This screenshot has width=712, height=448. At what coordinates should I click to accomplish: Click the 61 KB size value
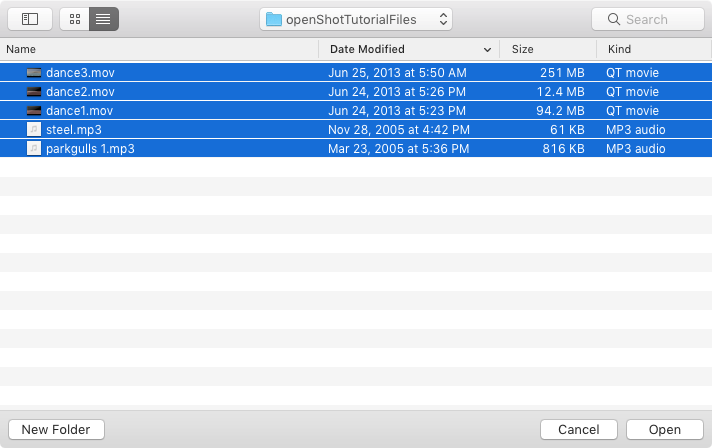click(567, 130)
